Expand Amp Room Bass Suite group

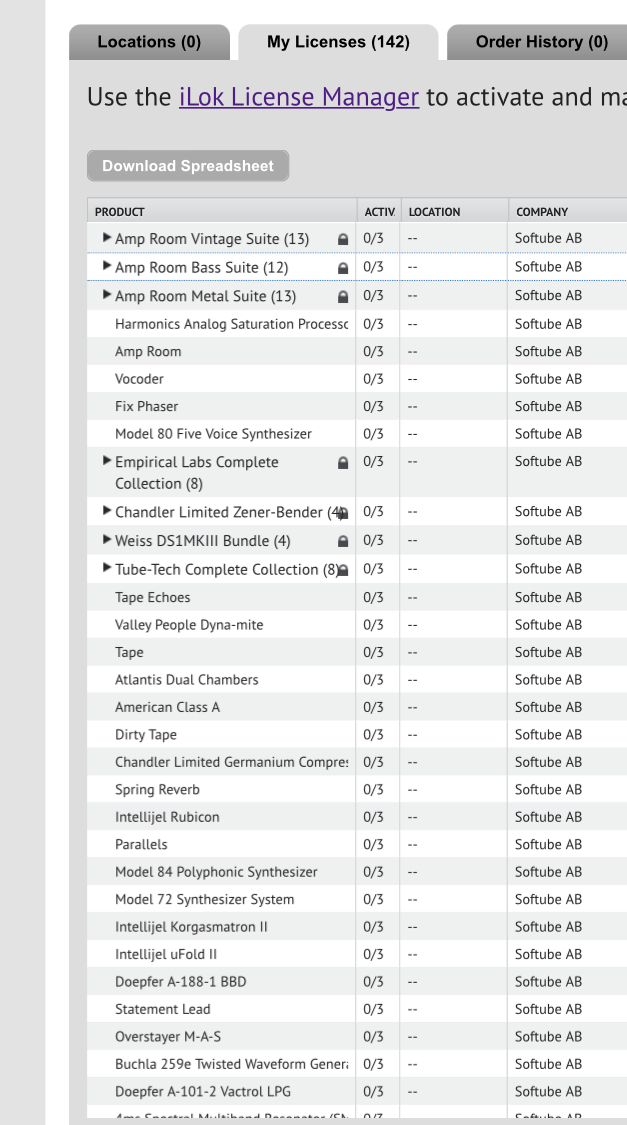[x=107, y=266]
